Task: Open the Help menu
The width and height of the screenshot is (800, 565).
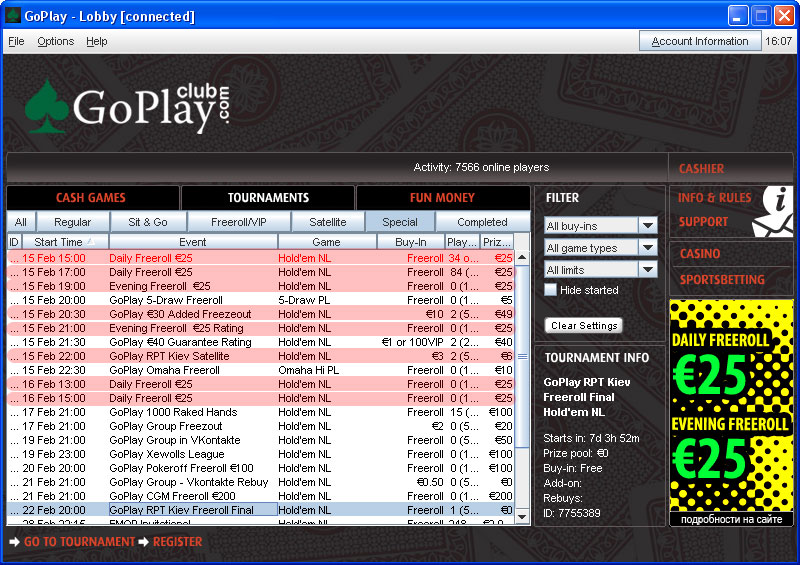Action: 96,41
